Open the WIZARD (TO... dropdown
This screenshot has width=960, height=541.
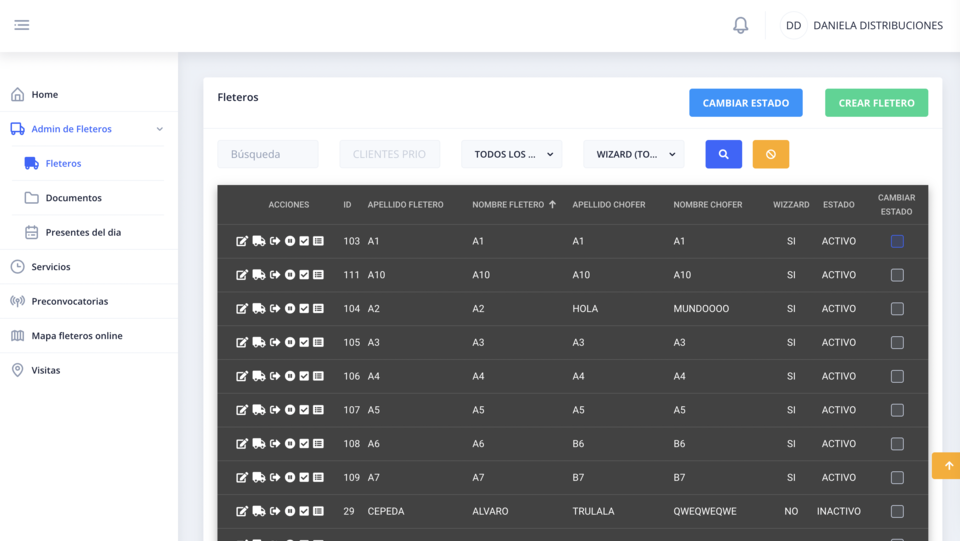pyautogui.click(x=634, y=154)
